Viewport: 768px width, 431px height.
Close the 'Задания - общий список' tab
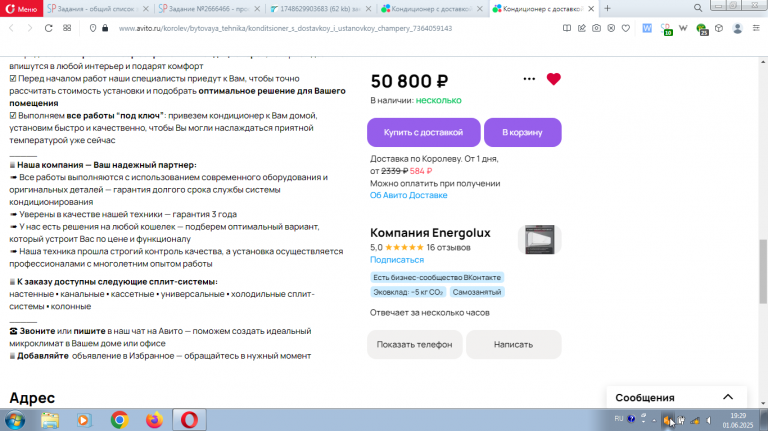(145, 9)
